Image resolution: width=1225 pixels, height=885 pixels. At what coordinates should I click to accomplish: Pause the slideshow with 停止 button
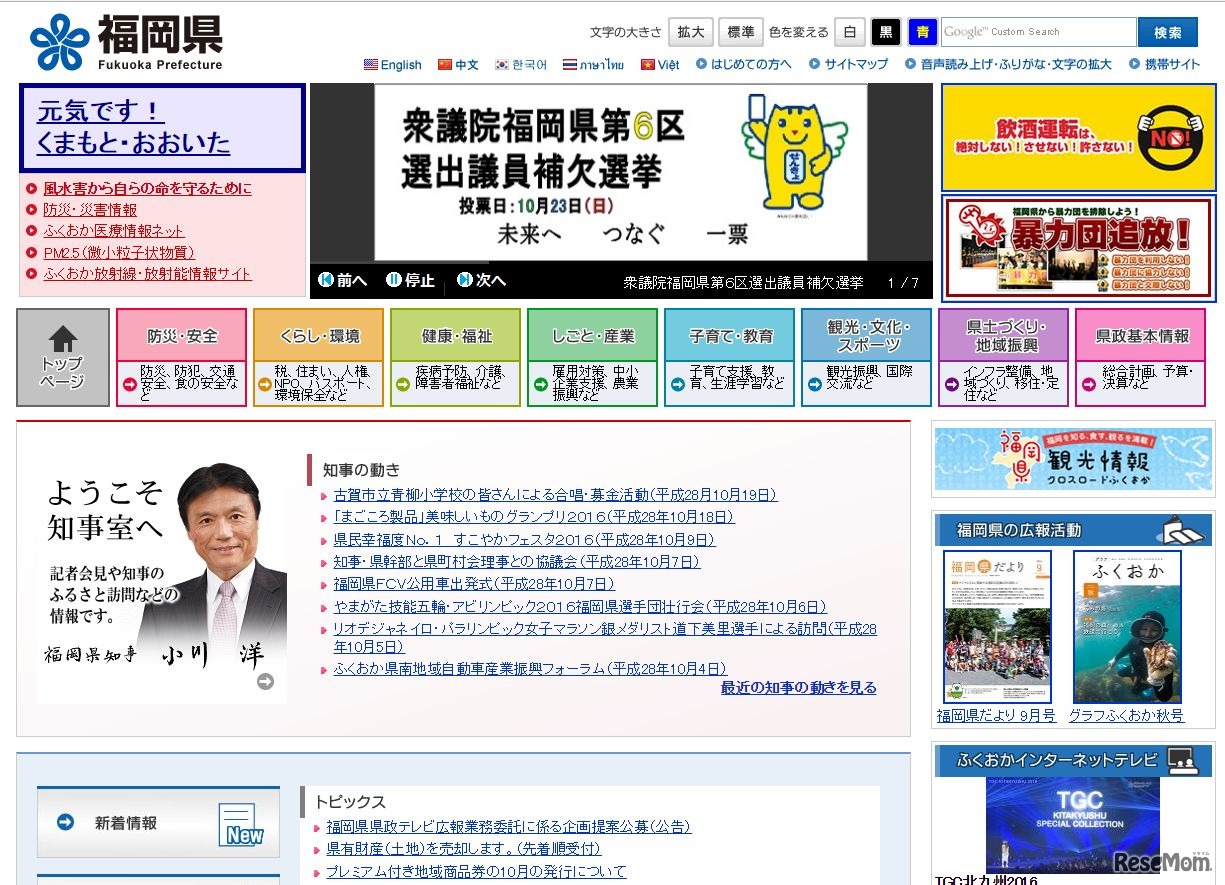click(x=411, y=281)
